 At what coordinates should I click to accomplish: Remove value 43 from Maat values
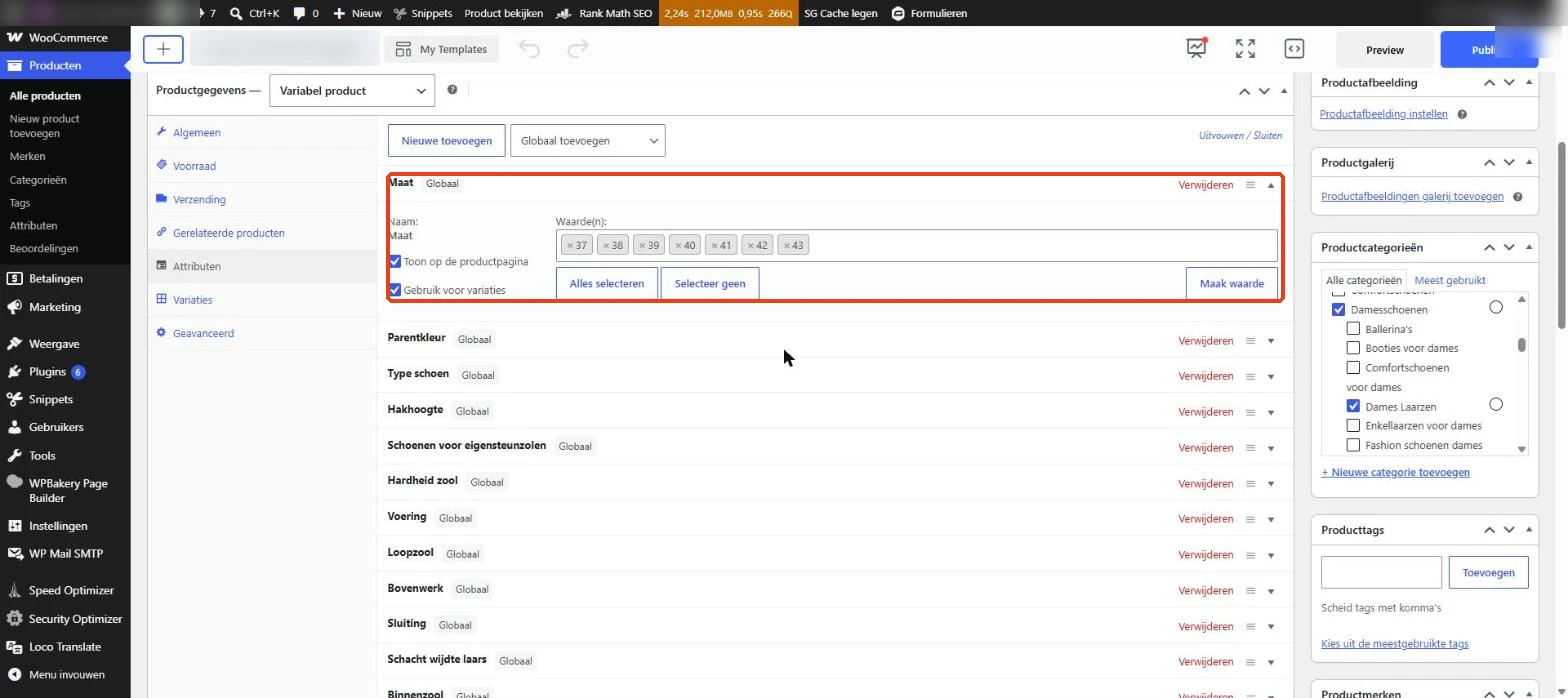[x=786, y=245]
